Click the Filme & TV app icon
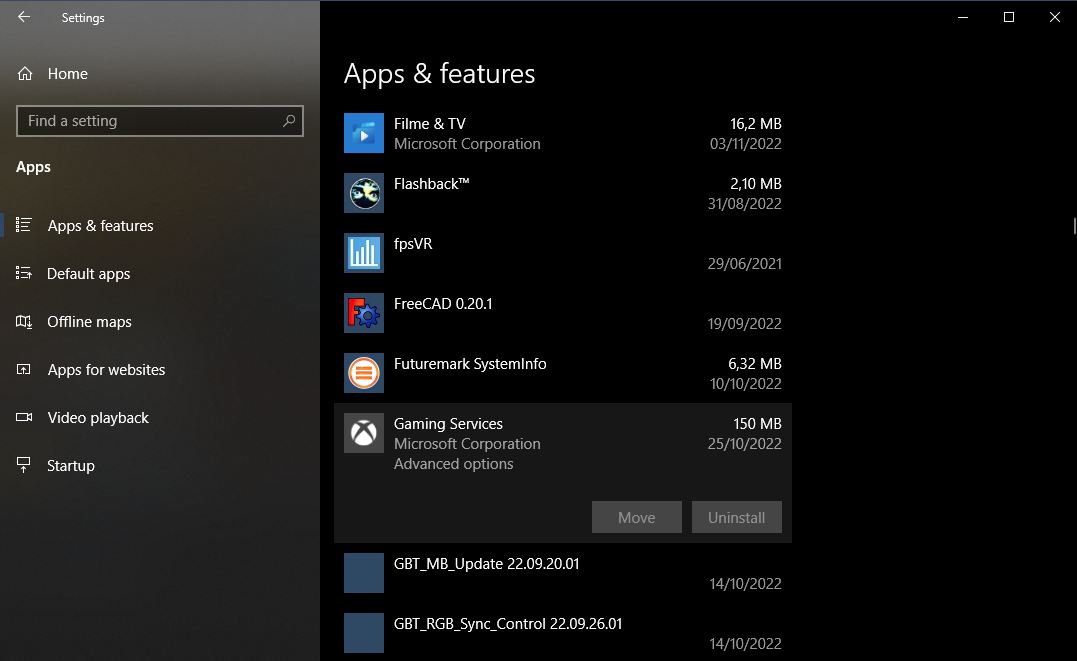 (x=364, y=133)
